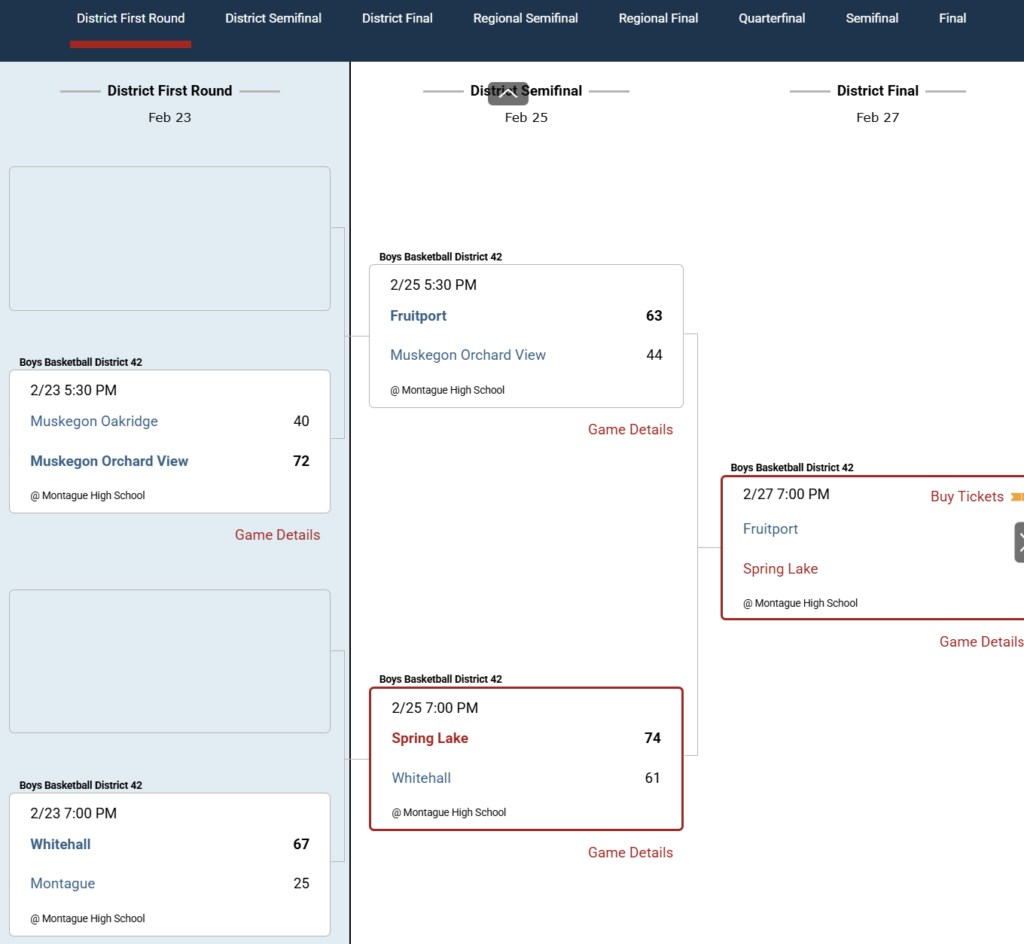Open the Quarterfinal tab

[772, 18]
